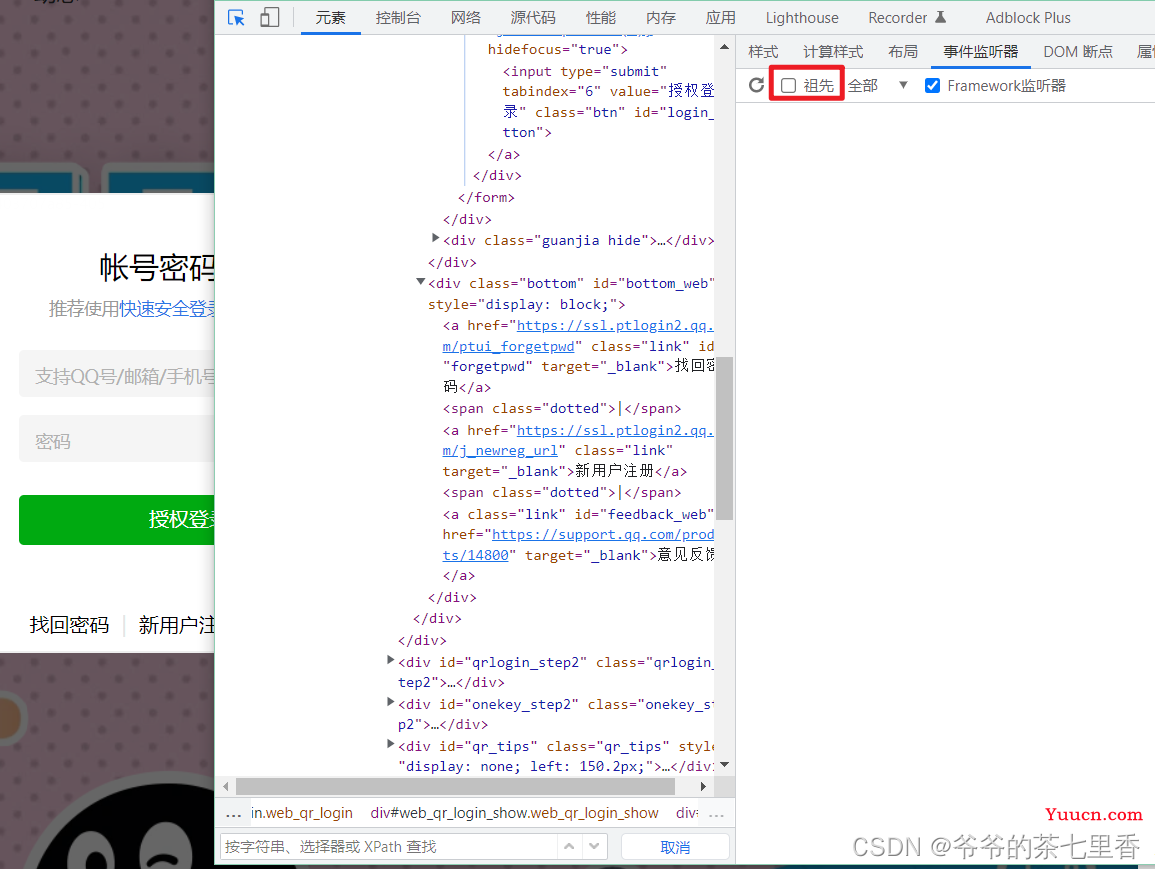Click the 密码 password input field

coord(116,439)
